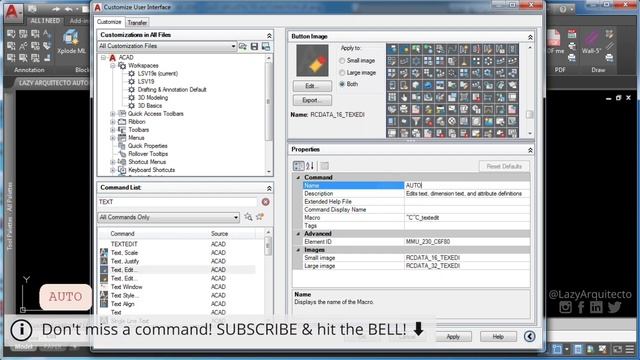
Task: Switch to the Transfer tab
Action: 137,22
